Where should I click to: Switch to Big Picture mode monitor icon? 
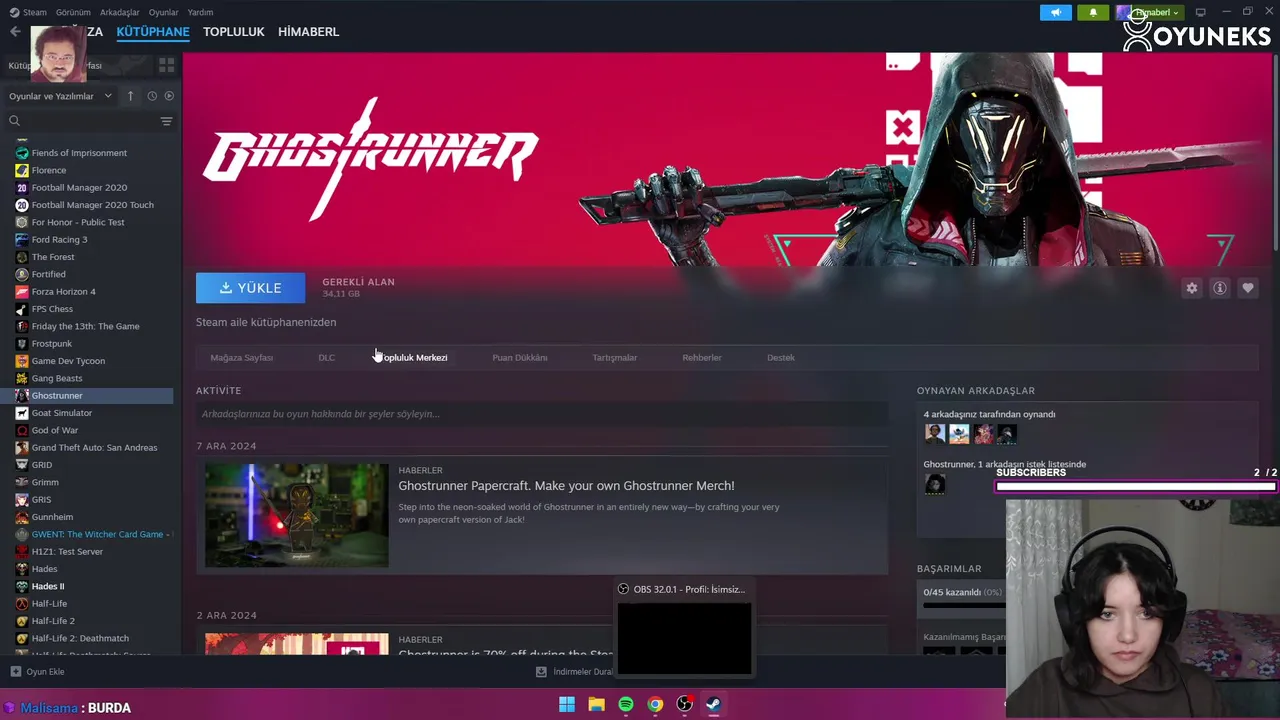pos(1200,13)
